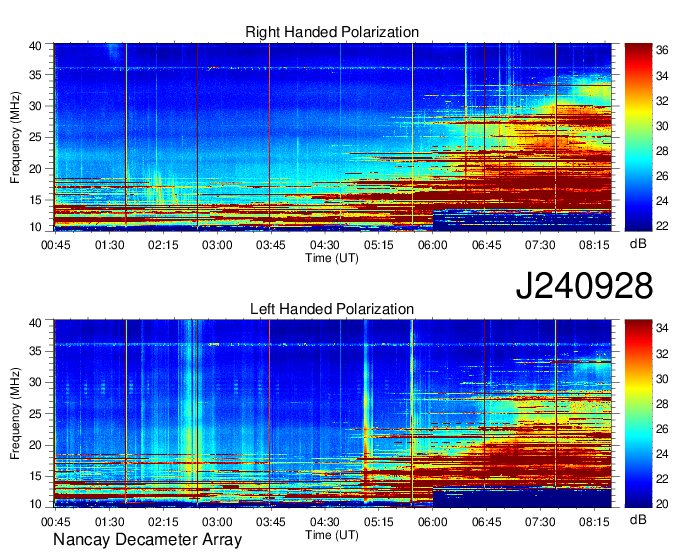Click the "Nancay Decameter Array" caption

(x=147, y=540)
